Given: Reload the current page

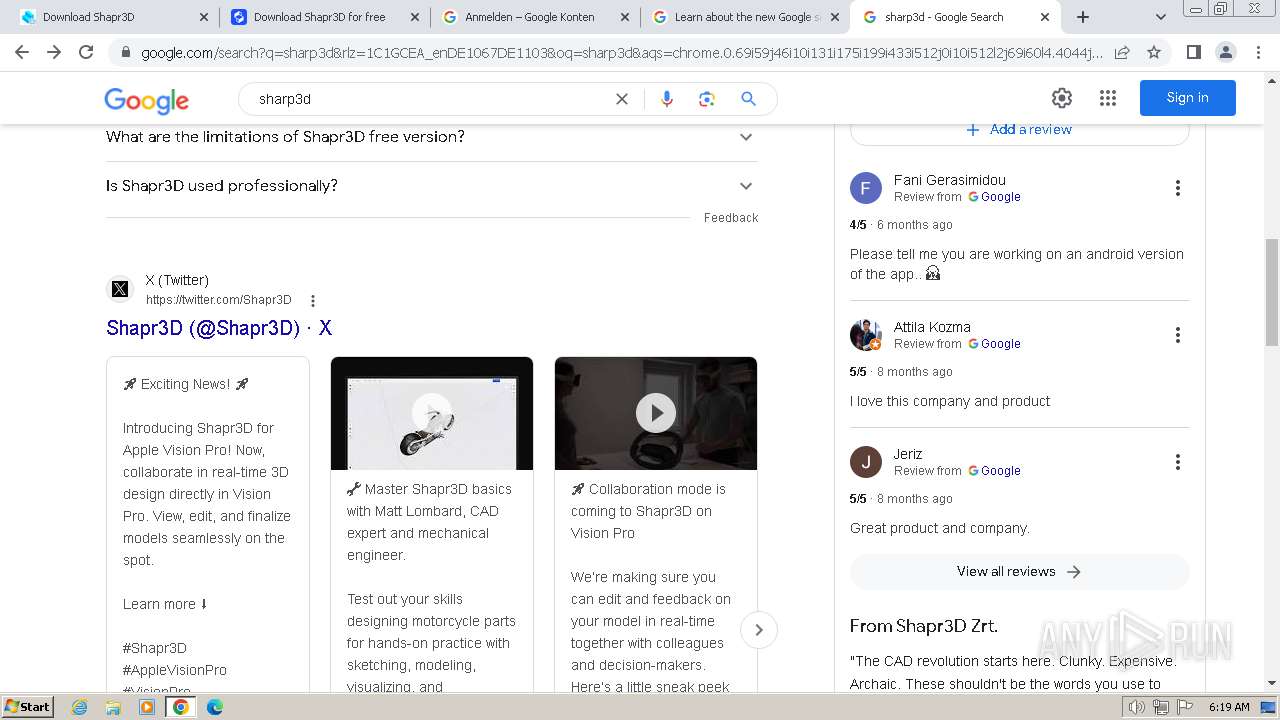Looking at the screenshot, I should pos(86,52).
